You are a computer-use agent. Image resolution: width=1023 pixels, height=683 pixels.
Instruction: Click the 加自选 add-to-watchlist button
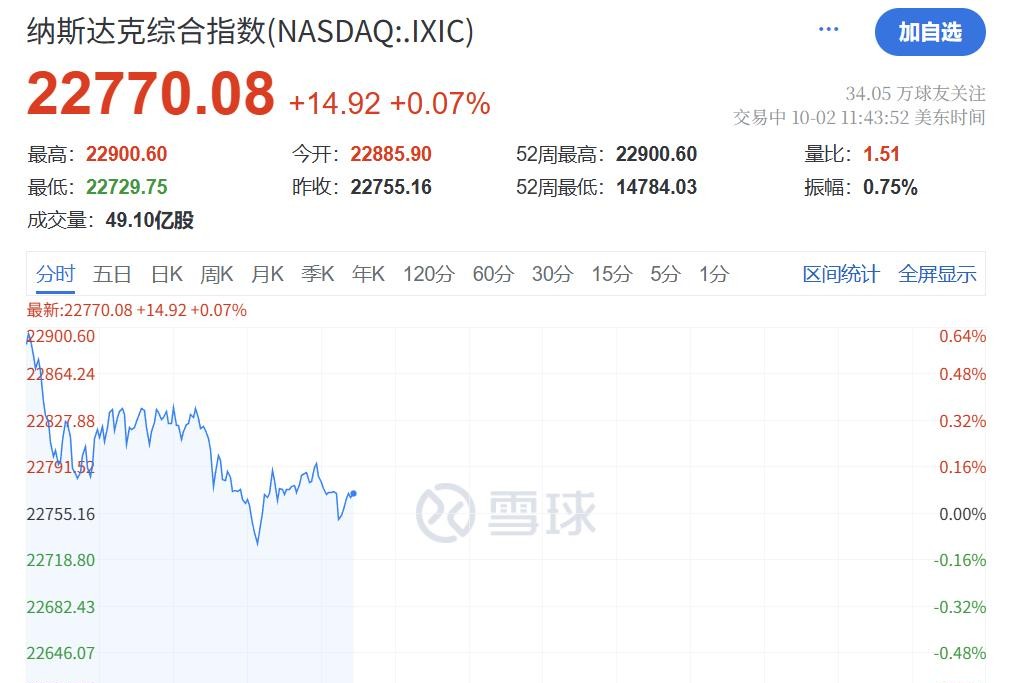coord(929,32)
